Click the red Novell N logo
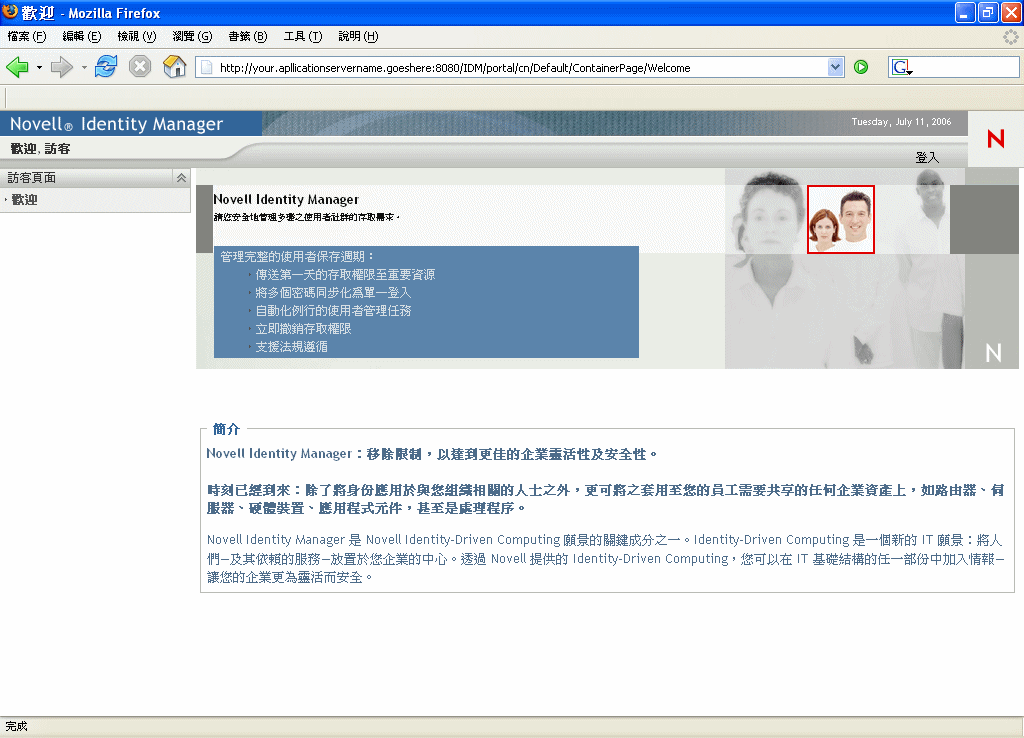Viewport: 1024px width, 738px height. pos(995,138)
